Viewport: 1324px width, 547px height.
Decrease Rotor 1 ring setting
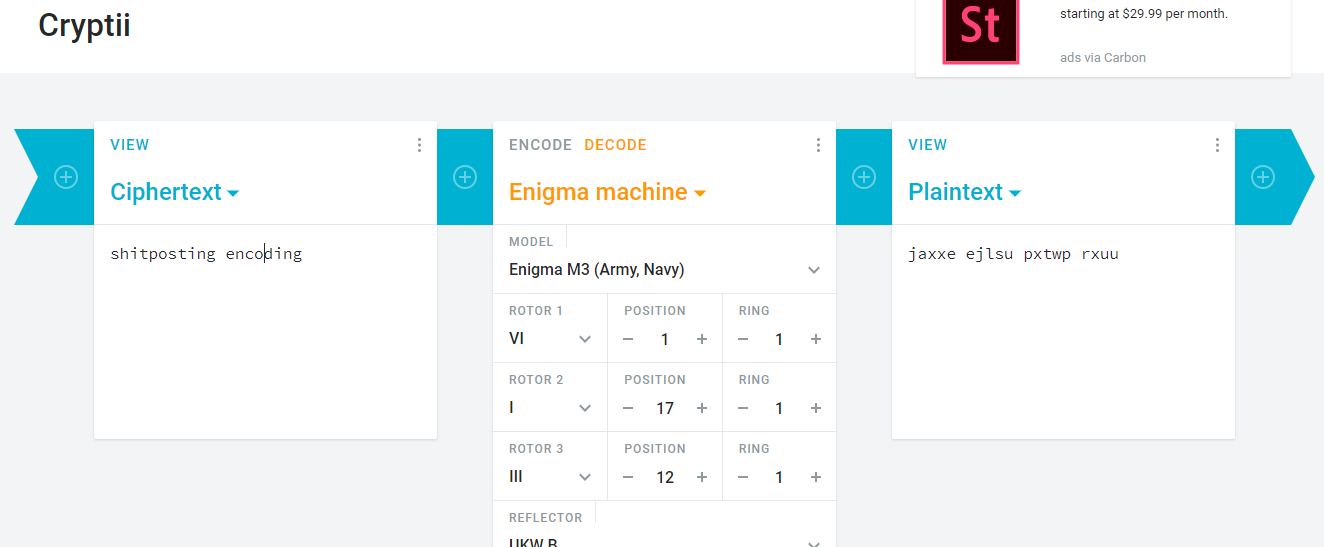coord(742,339)
